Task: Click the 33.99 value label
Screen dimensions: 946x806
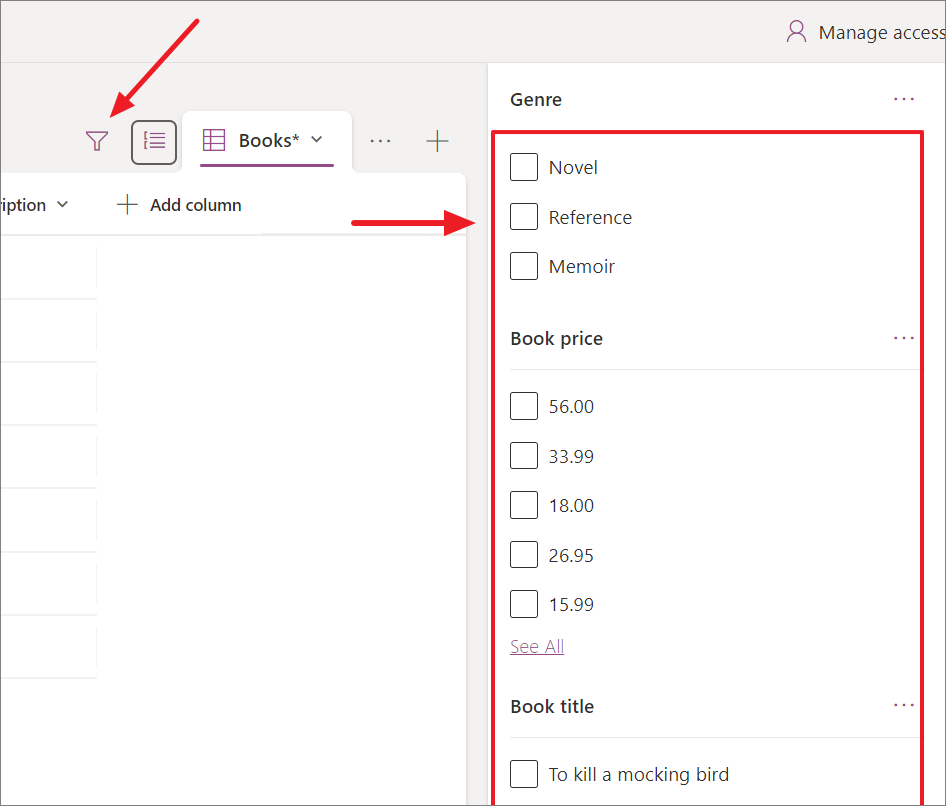Action: click(x=571, y=456)
